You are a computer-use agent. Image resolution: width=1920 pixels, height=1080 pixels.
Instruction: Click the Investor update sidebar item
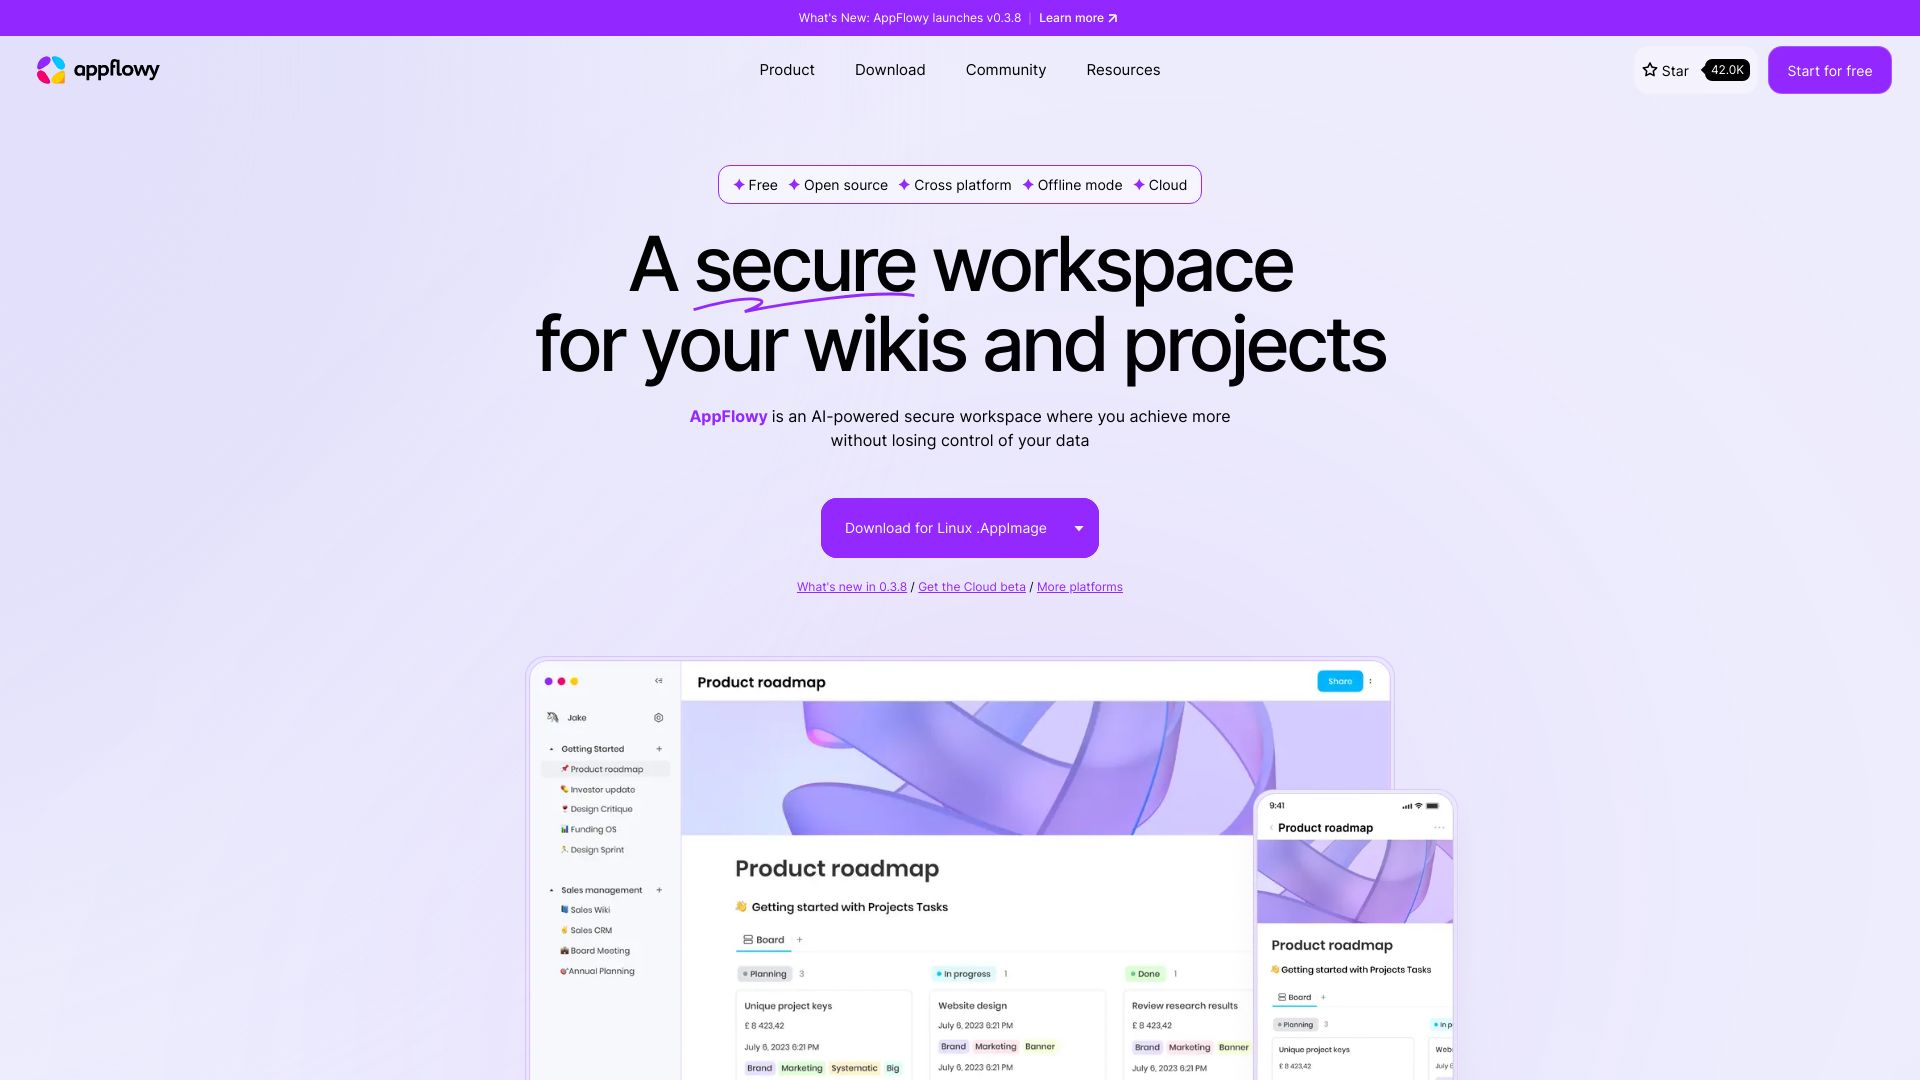601,789
